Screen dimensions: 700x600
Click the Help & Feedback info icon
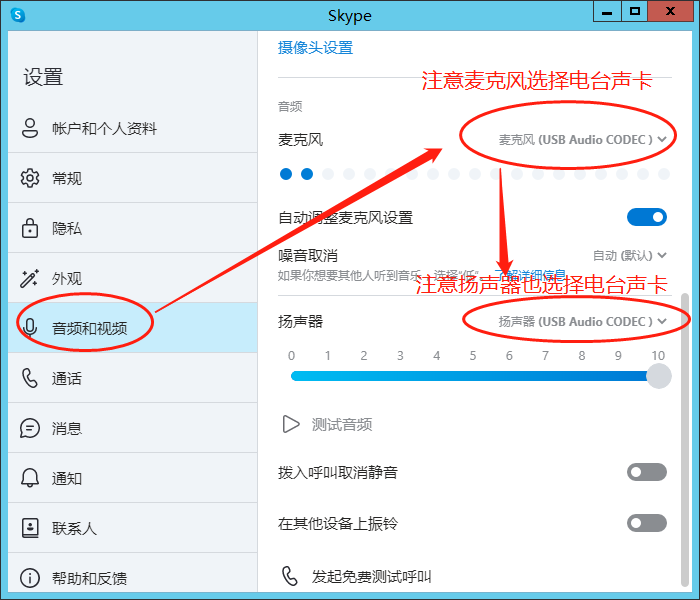pos(30,578)
